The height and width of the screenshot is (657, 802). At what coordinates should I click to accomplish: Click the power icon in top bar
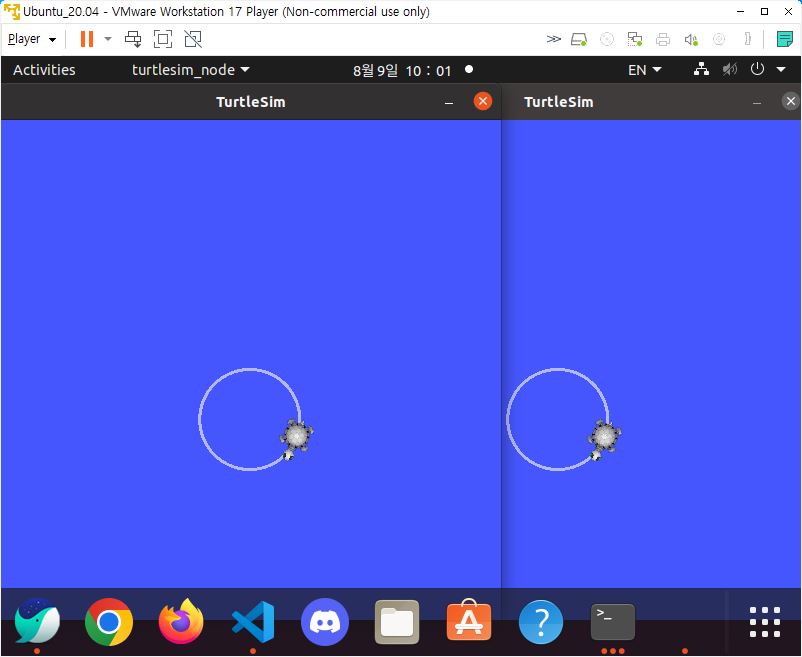[x=757, y=69]
